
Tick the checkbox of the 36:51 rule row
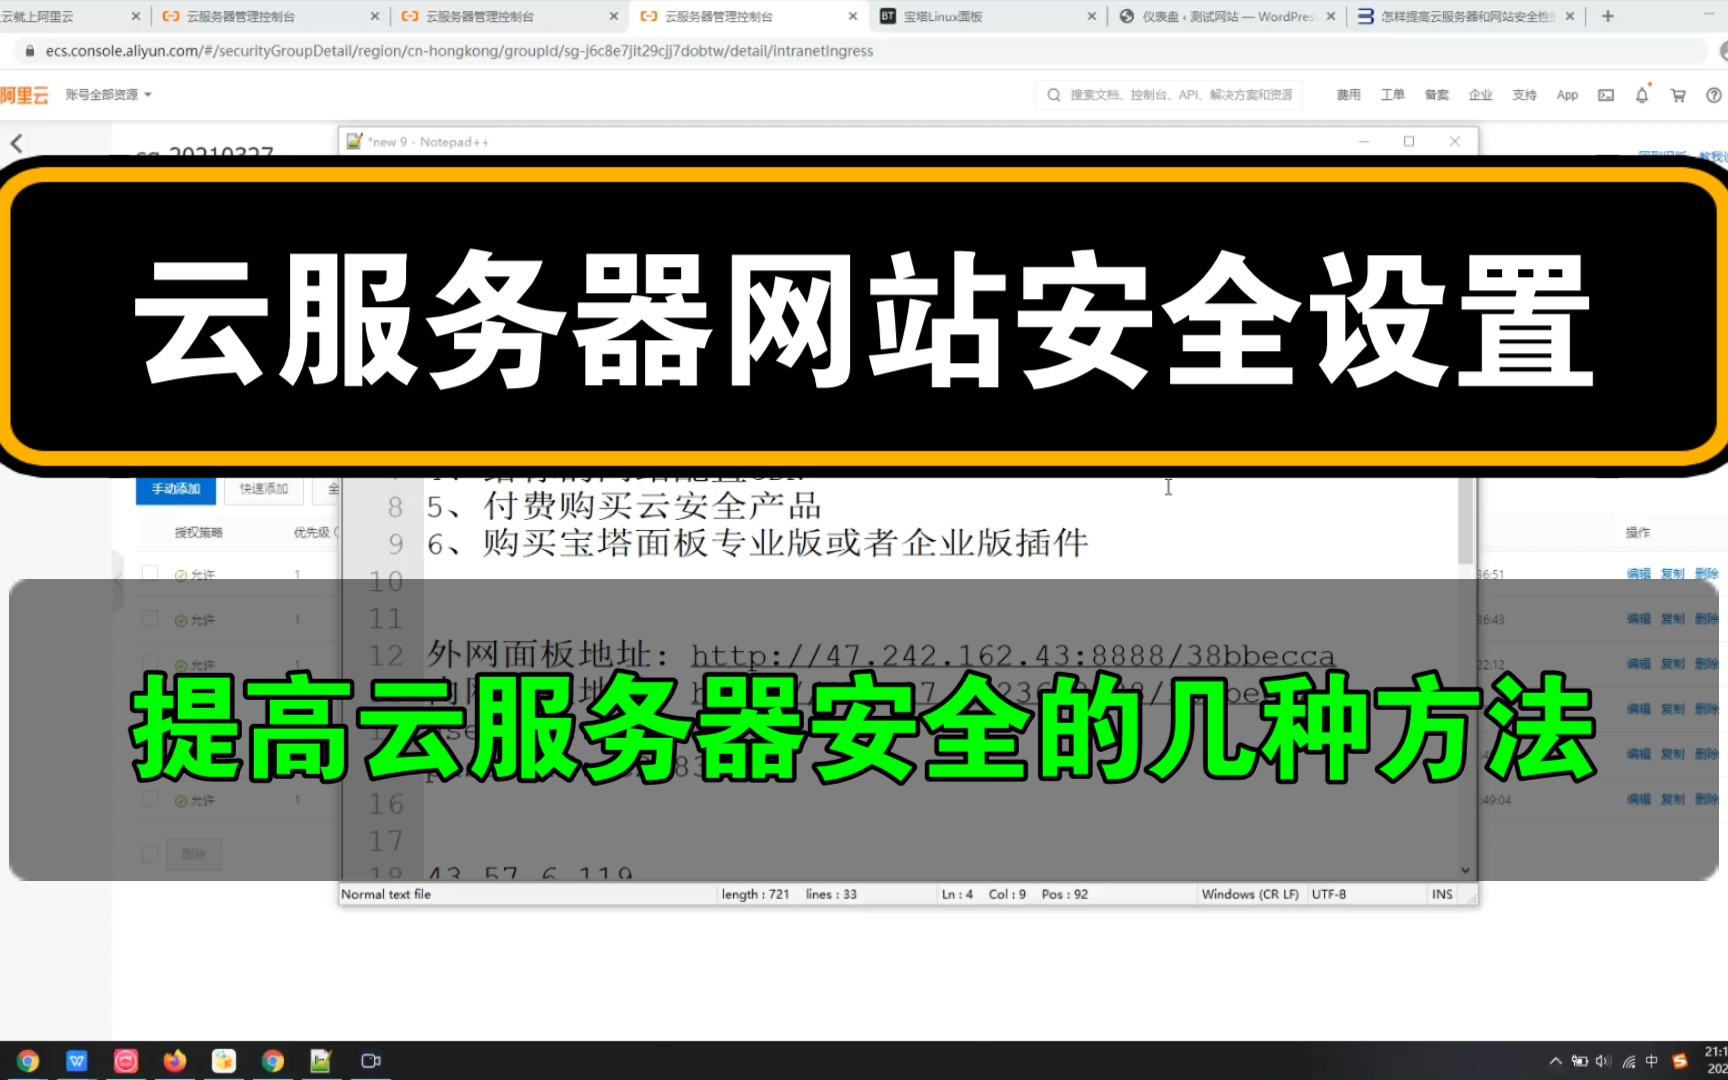pyautogui.click(x=150, y=573)
